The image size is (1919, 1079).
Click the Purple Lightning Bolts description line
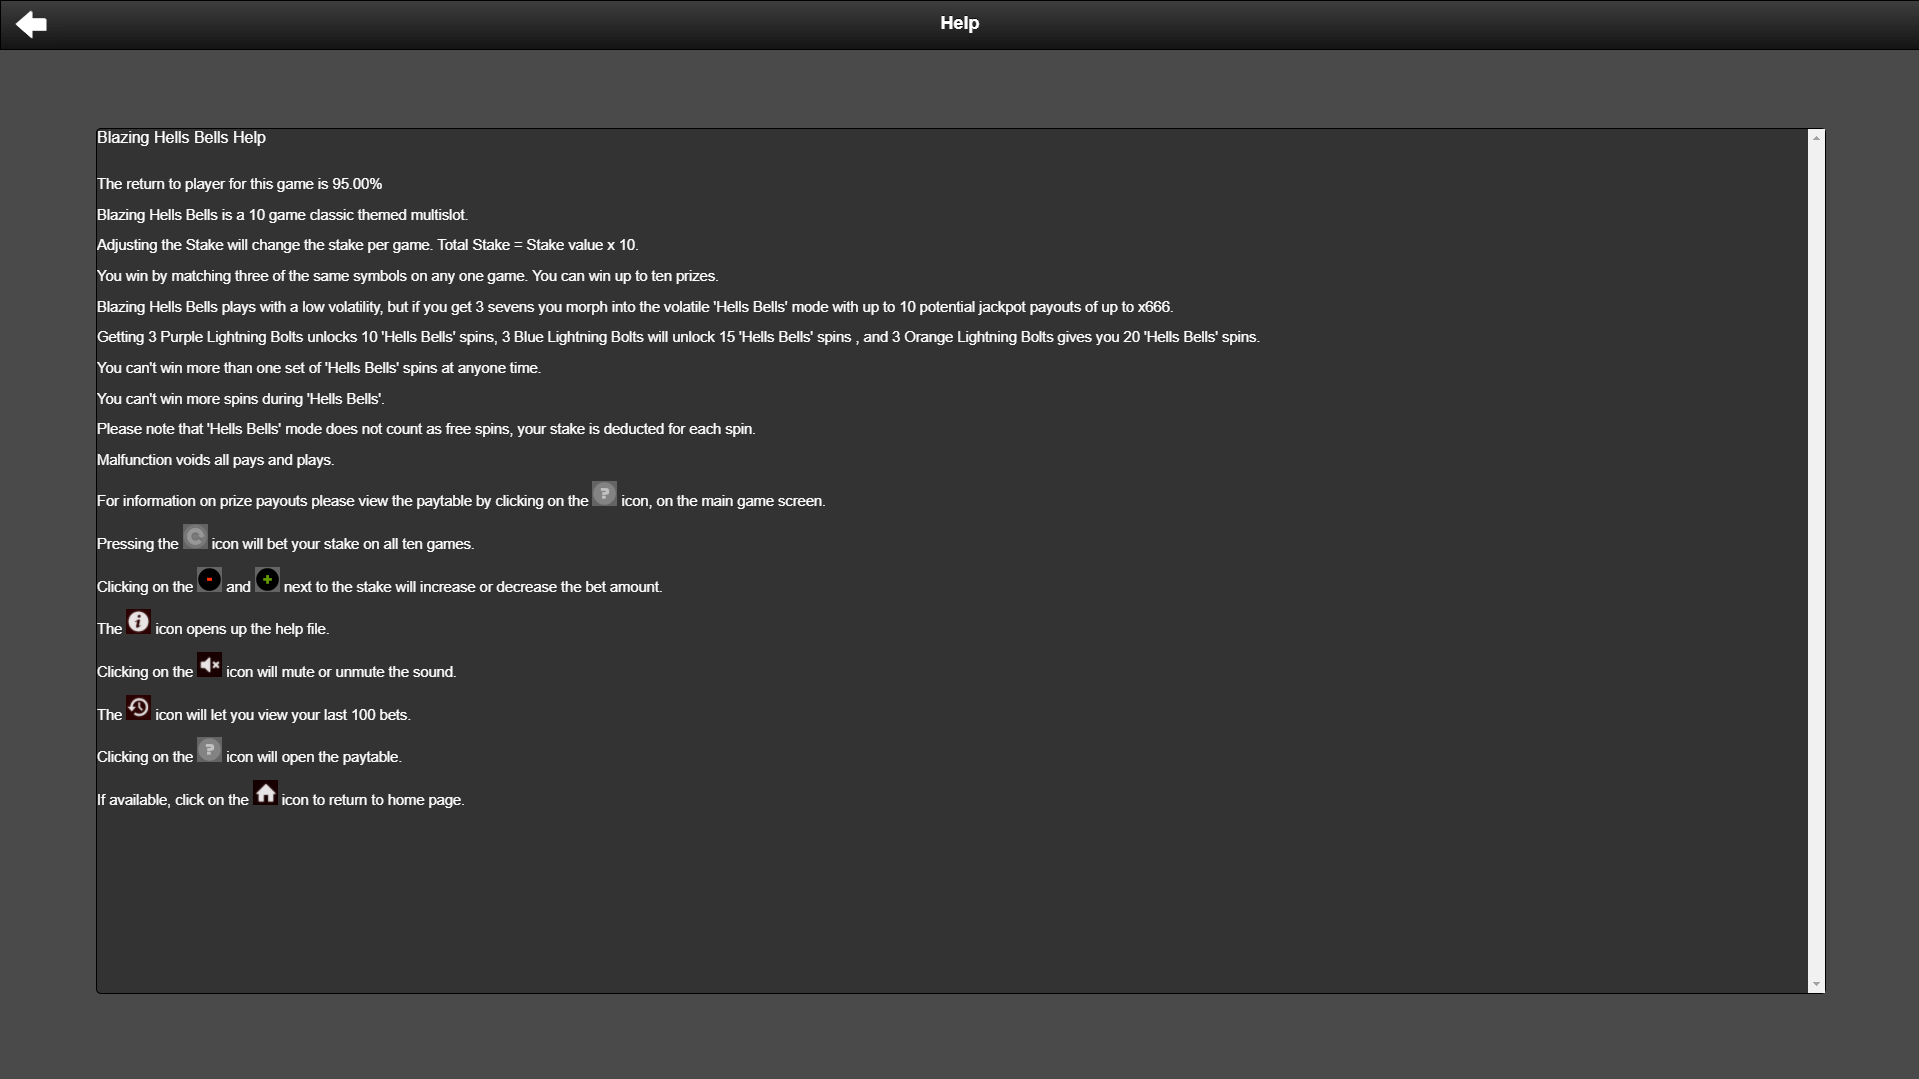(677, 337)
